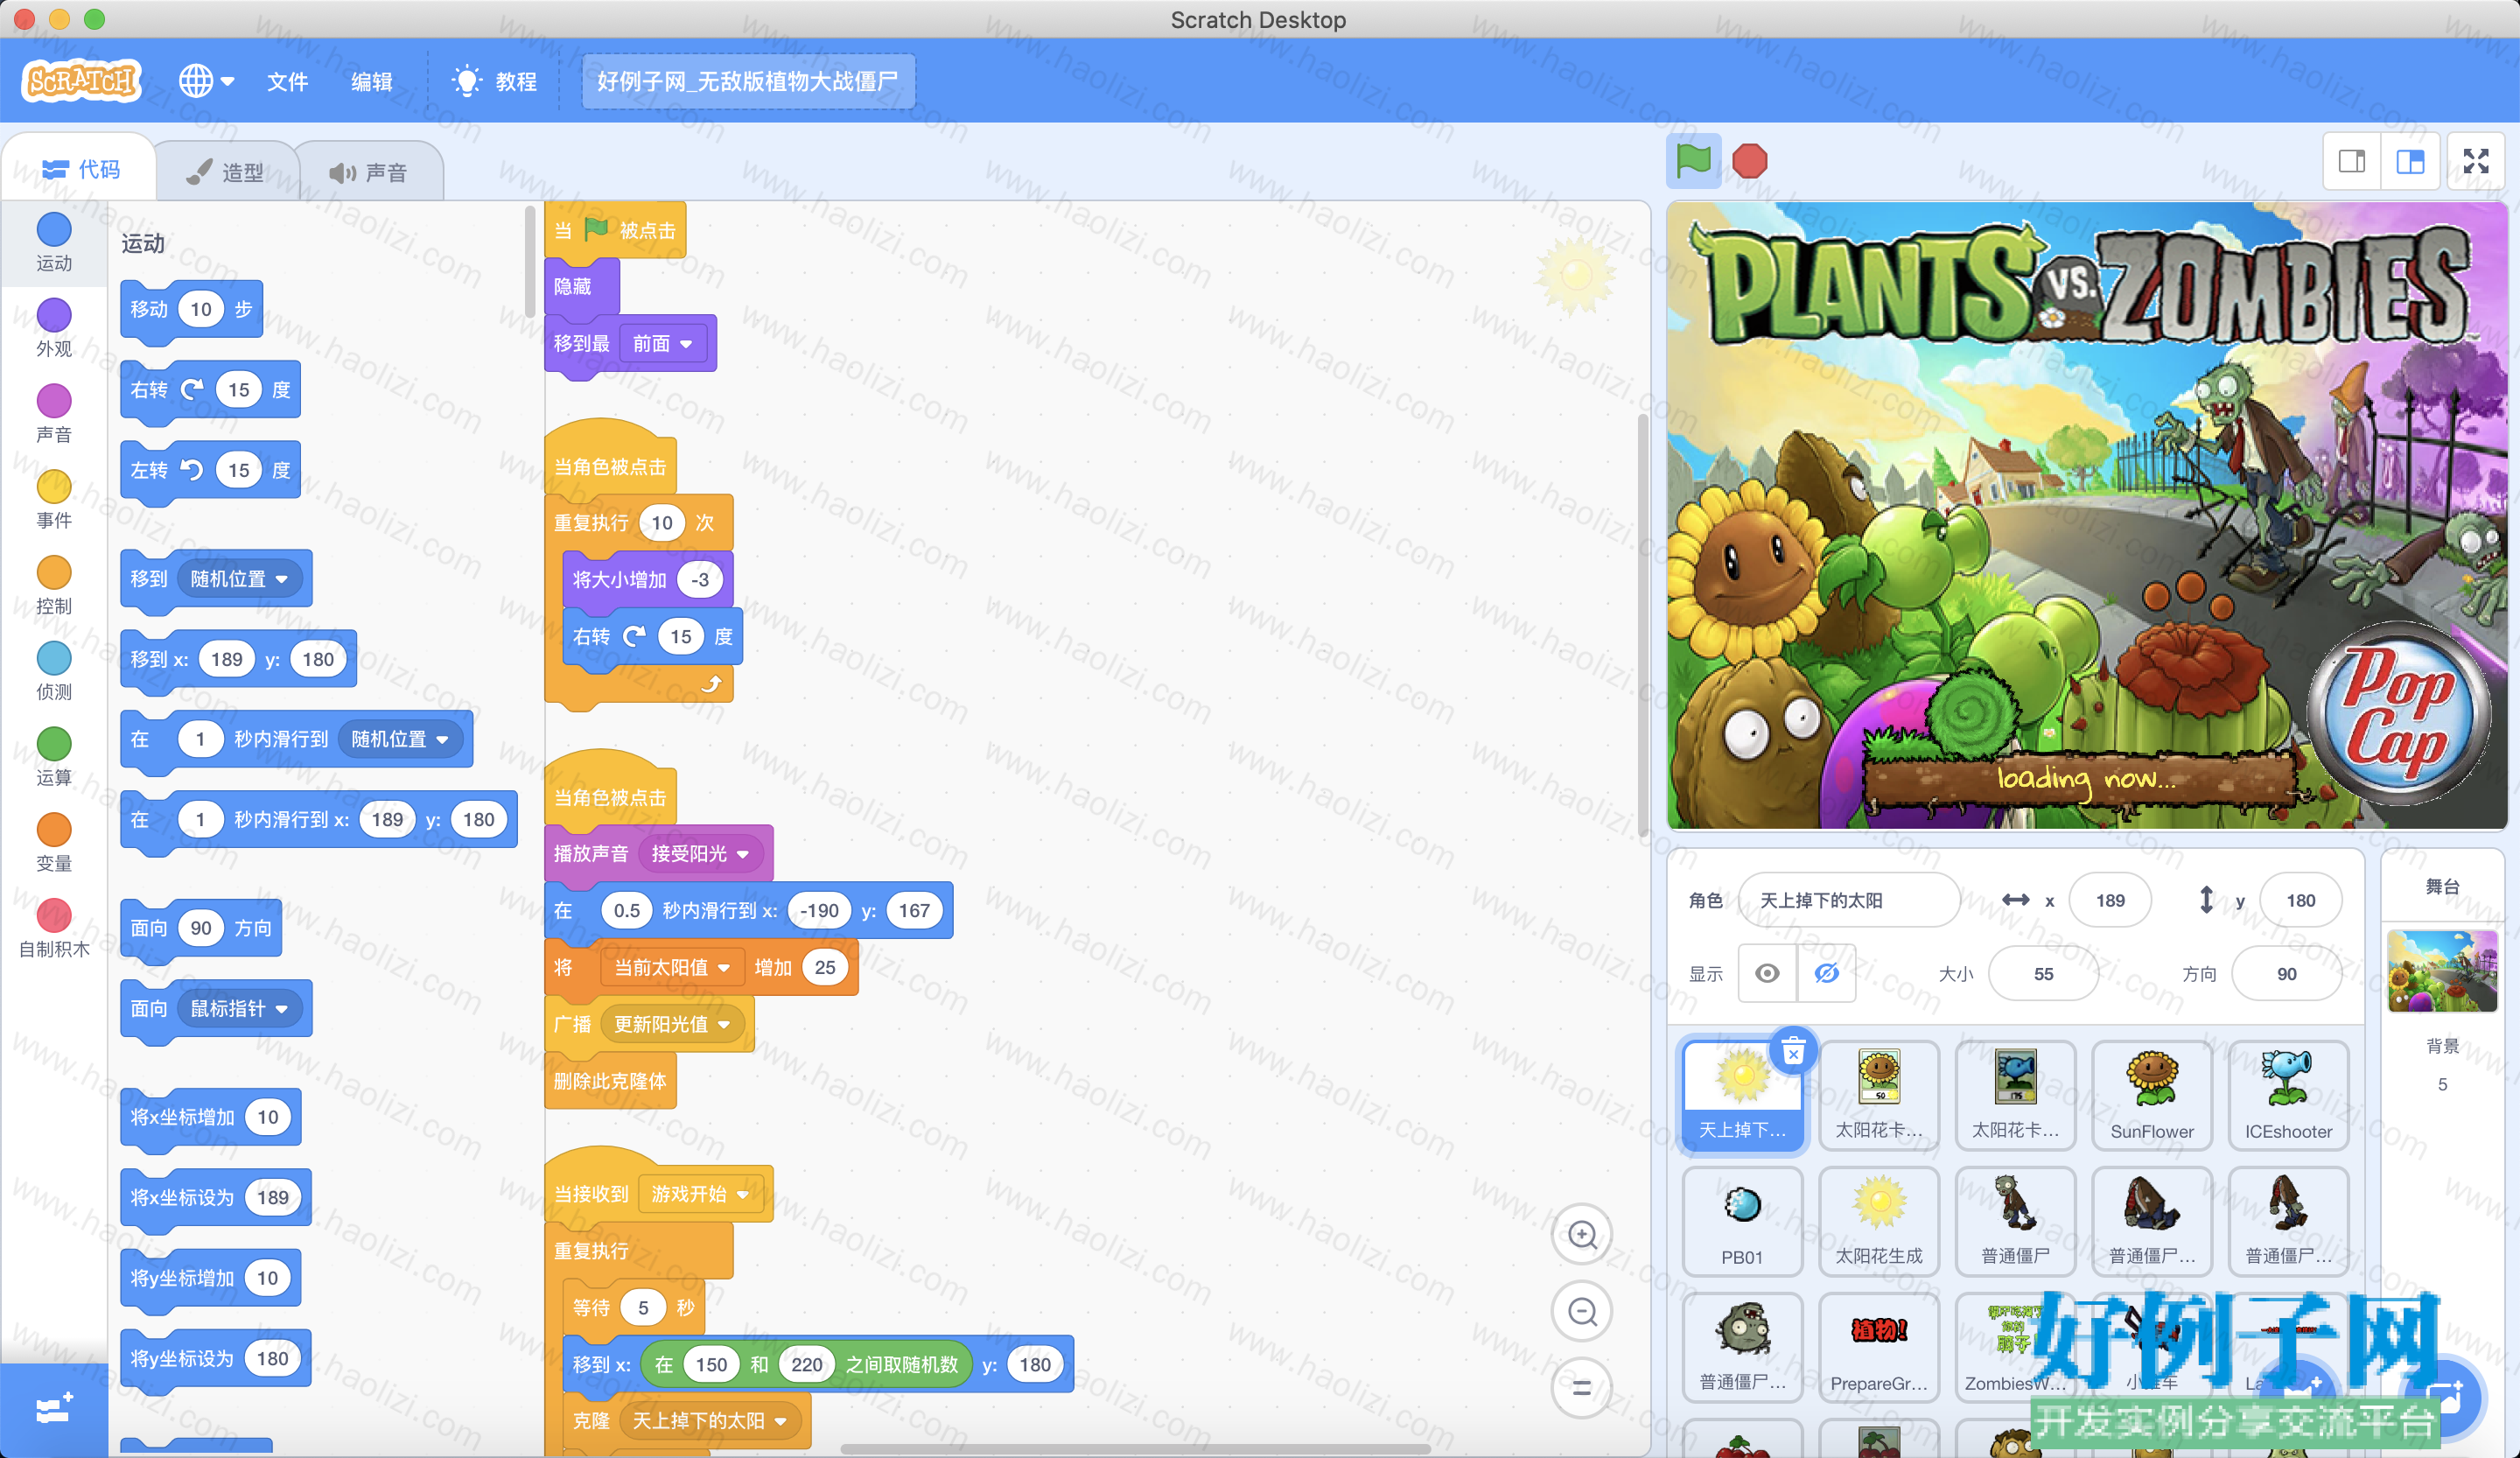
Task: Select the SunFlower sprite
Action: tap(2152, 1095)
